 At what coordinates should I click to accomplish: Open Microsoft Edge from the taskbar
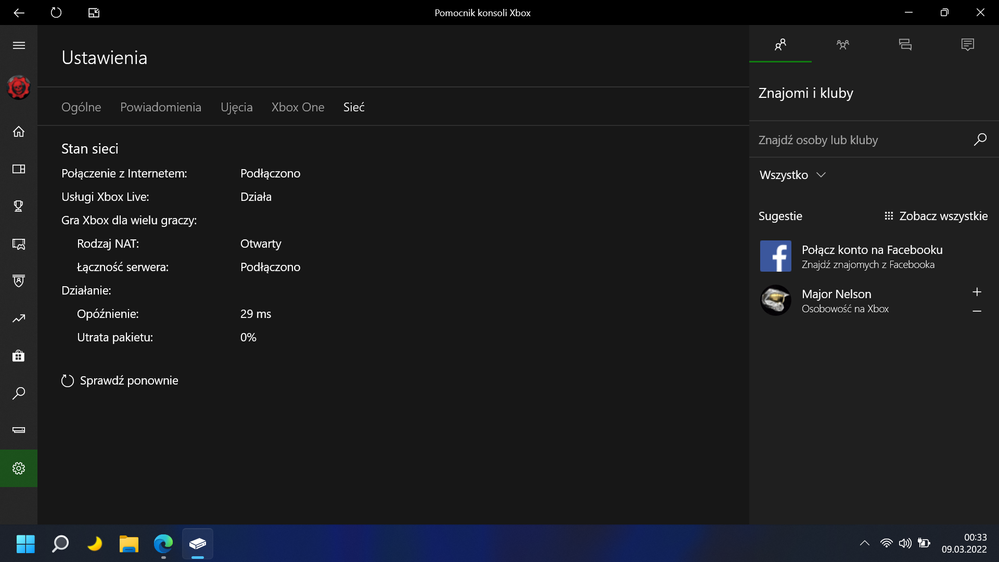tap(163, 544)
